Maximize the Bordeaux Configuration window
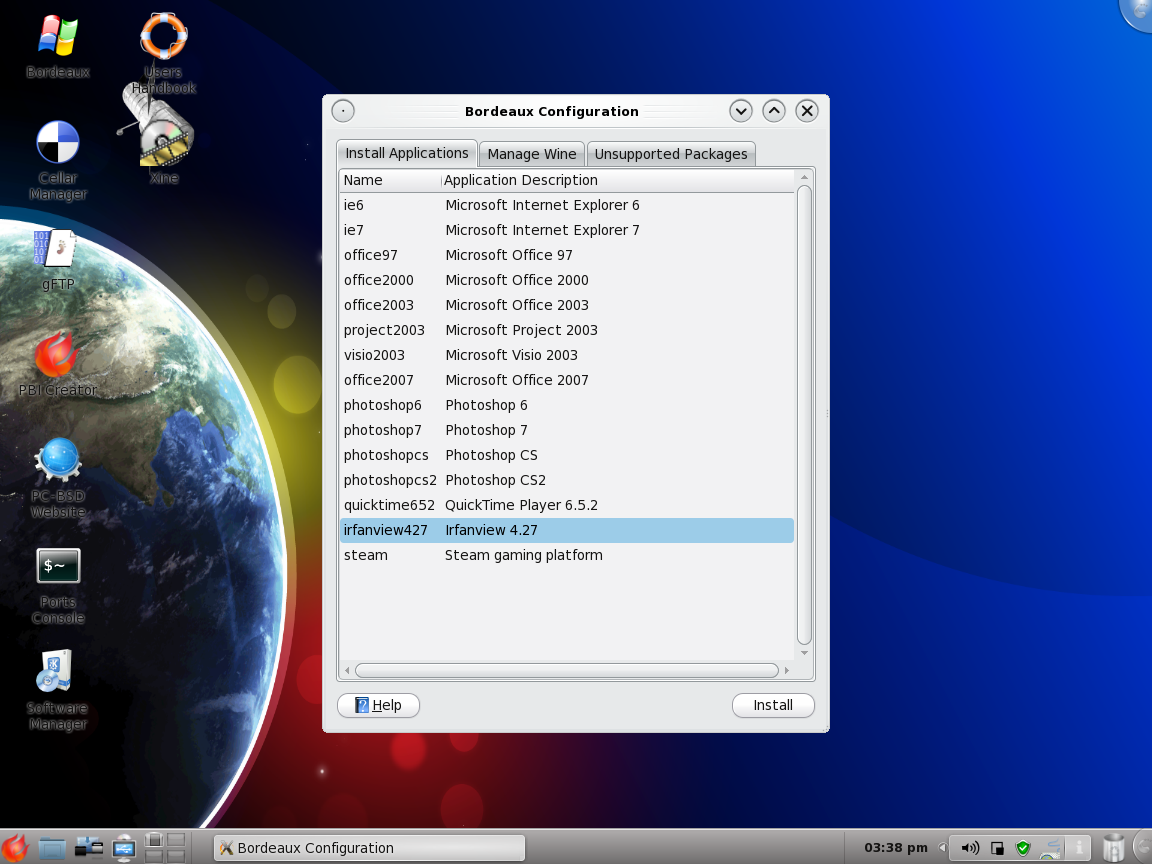This screenshot has height=864, width=1152. 774,111
